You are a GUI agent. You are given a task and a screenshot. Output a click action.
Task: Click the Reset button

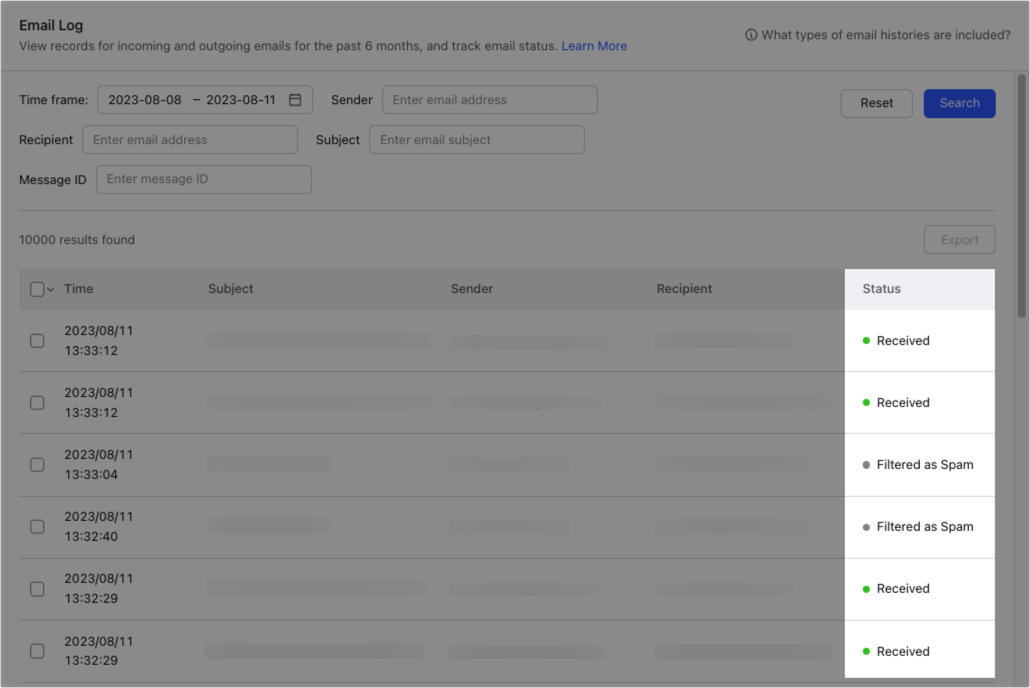click(x=876, y=103)
